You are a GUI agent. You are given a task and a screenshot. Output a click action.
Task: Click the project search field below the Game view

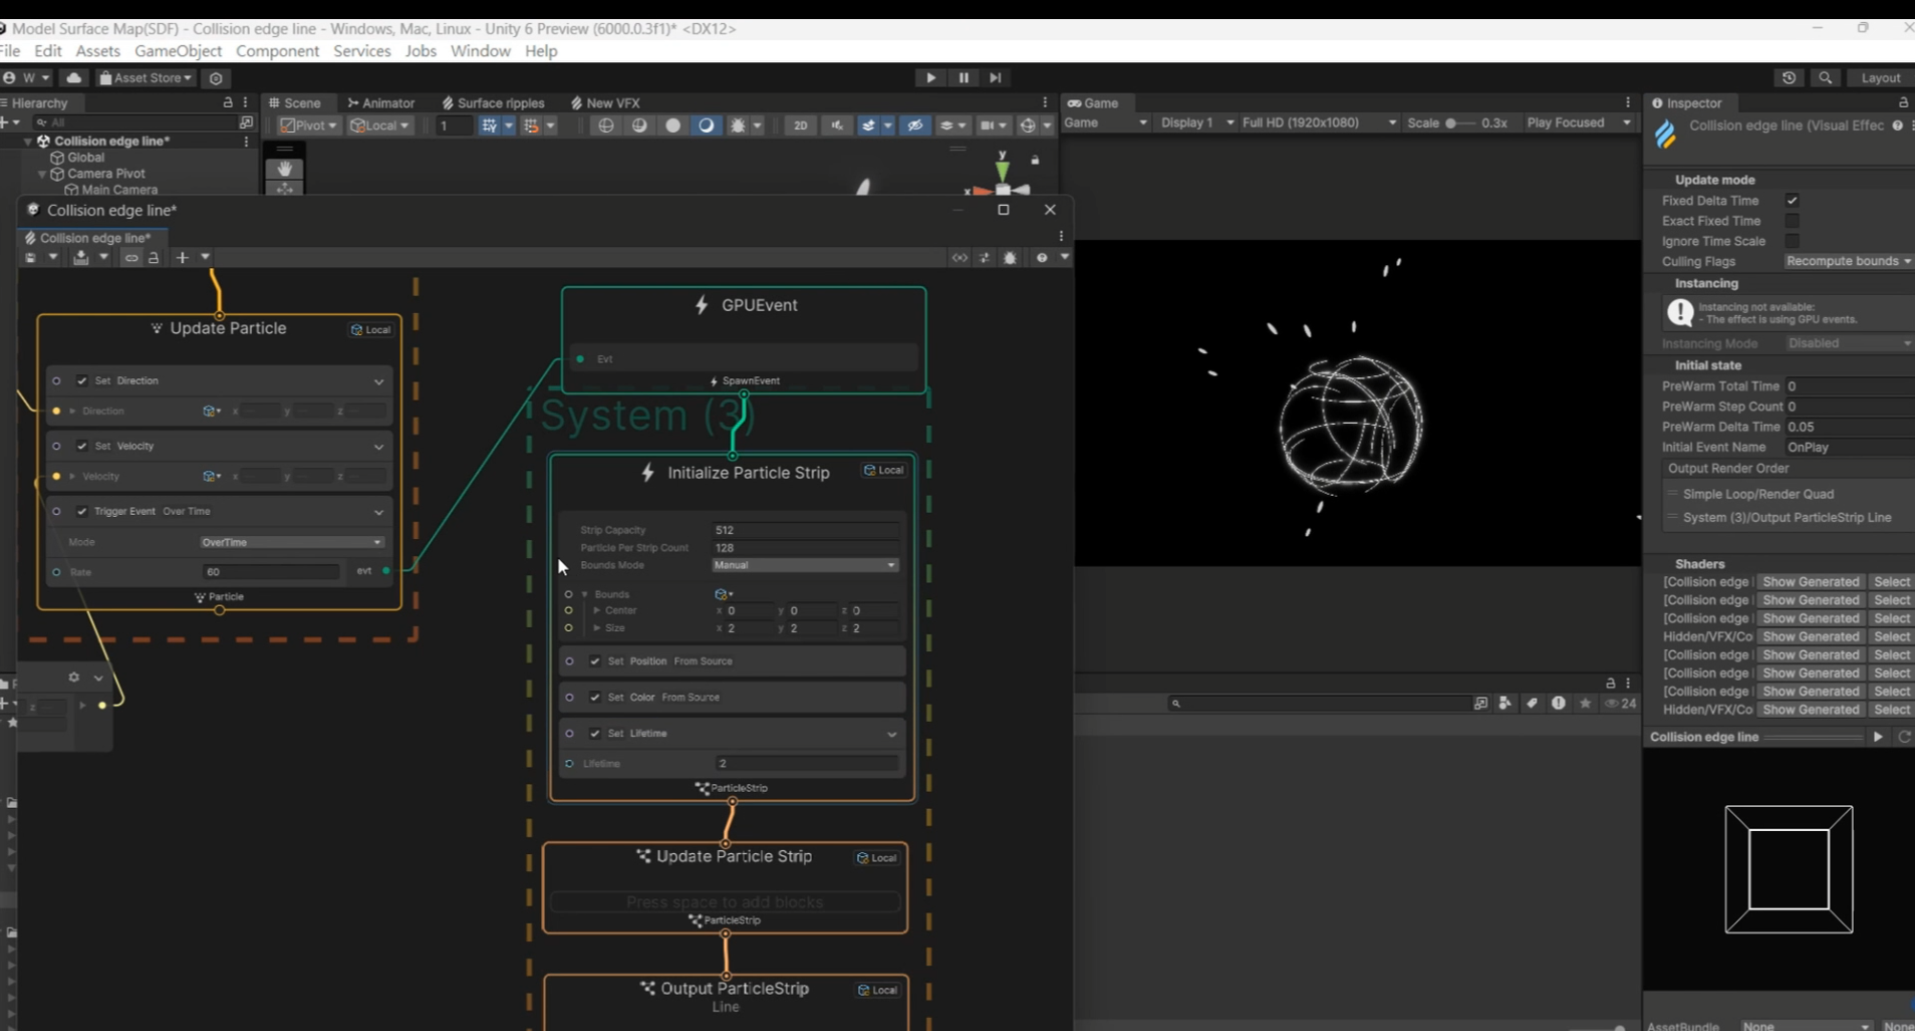1318,703
